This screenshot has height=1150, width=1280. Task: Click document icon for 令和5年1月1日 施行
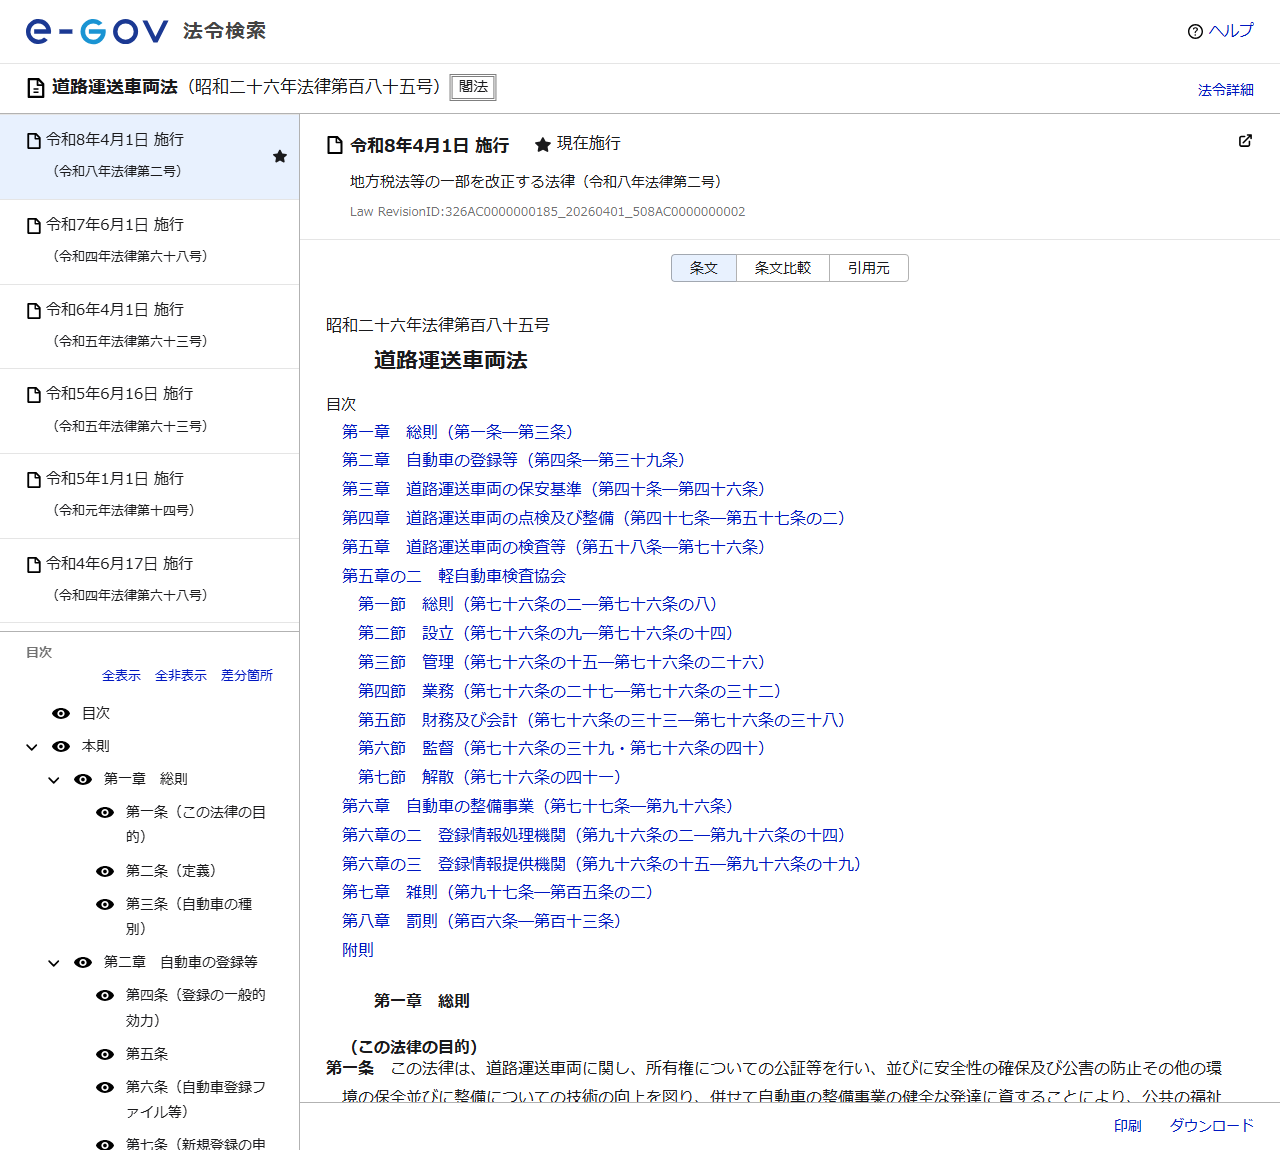(x=34, y=480)
